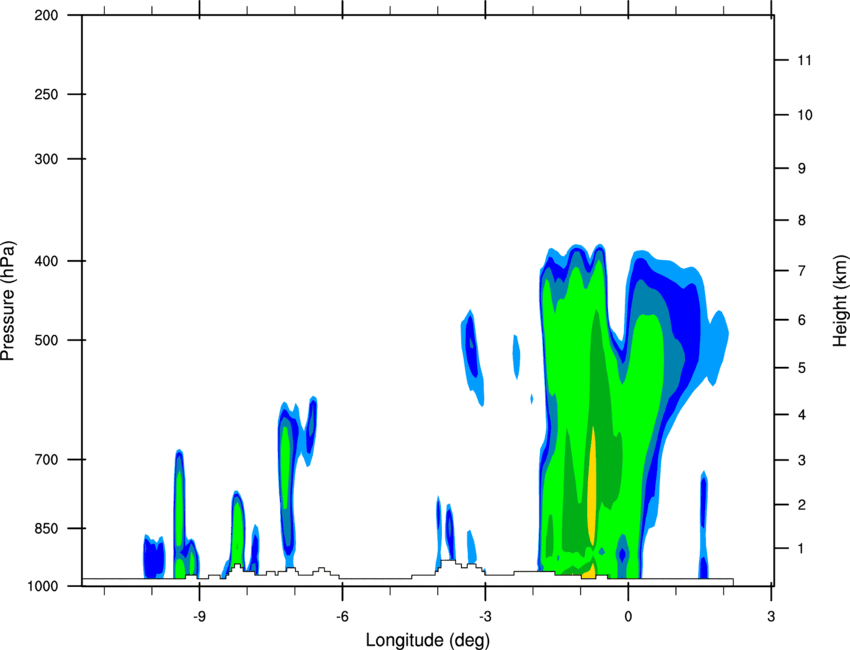Select the 700 pressure tick label

46,459
